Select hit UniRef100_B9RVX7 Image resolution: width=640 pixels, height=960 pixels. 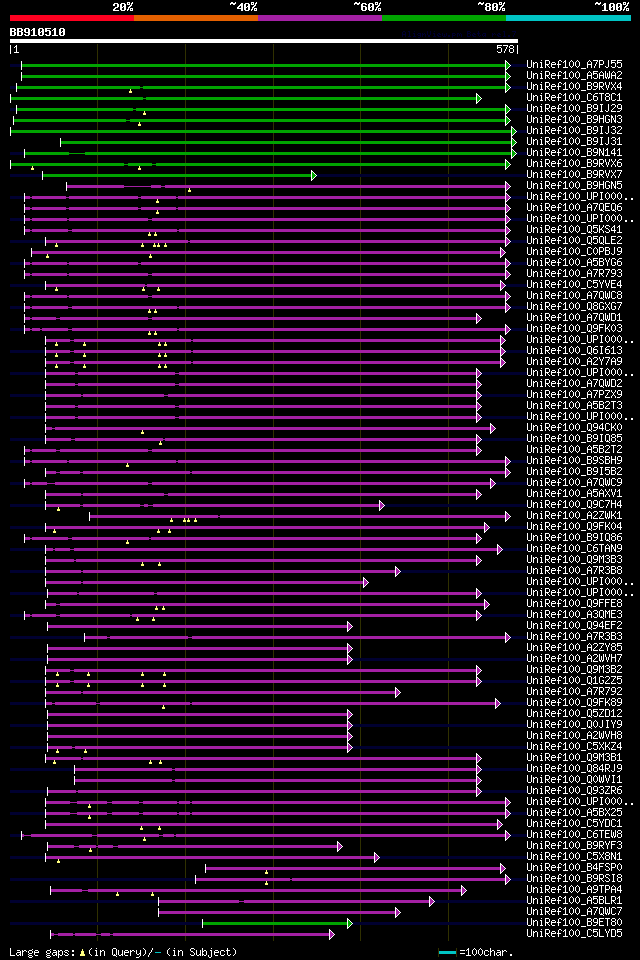click(574, 174)
